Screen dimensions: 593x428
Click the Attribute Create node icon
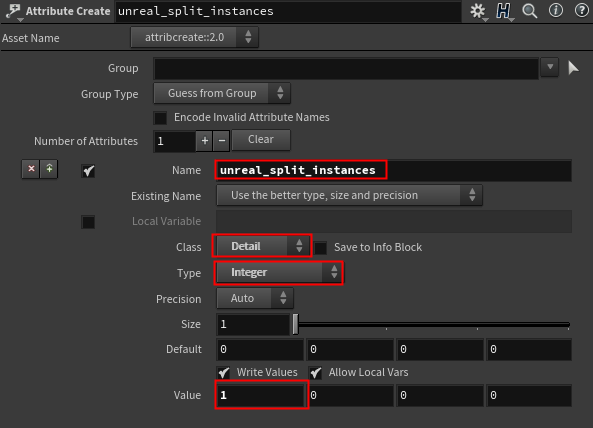click(13, 11)
